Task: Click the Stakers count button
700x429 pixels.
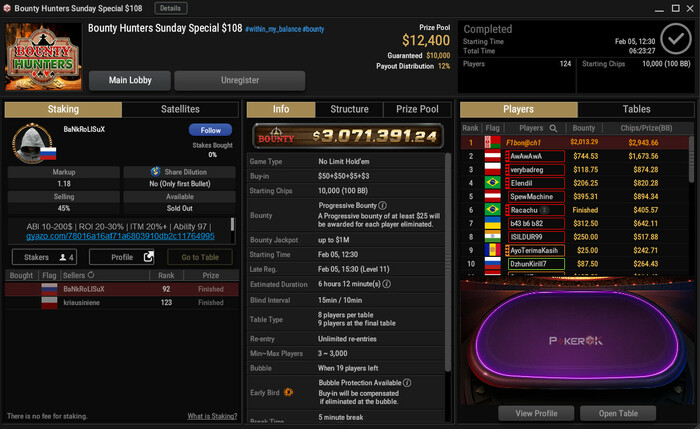Action: pos(44,257)
